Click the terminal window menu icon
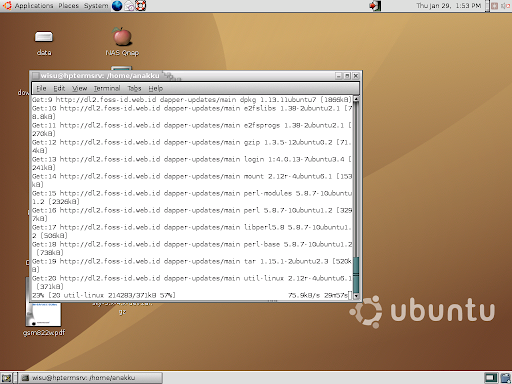Viewport: 512px width, 384px height. 35,76
